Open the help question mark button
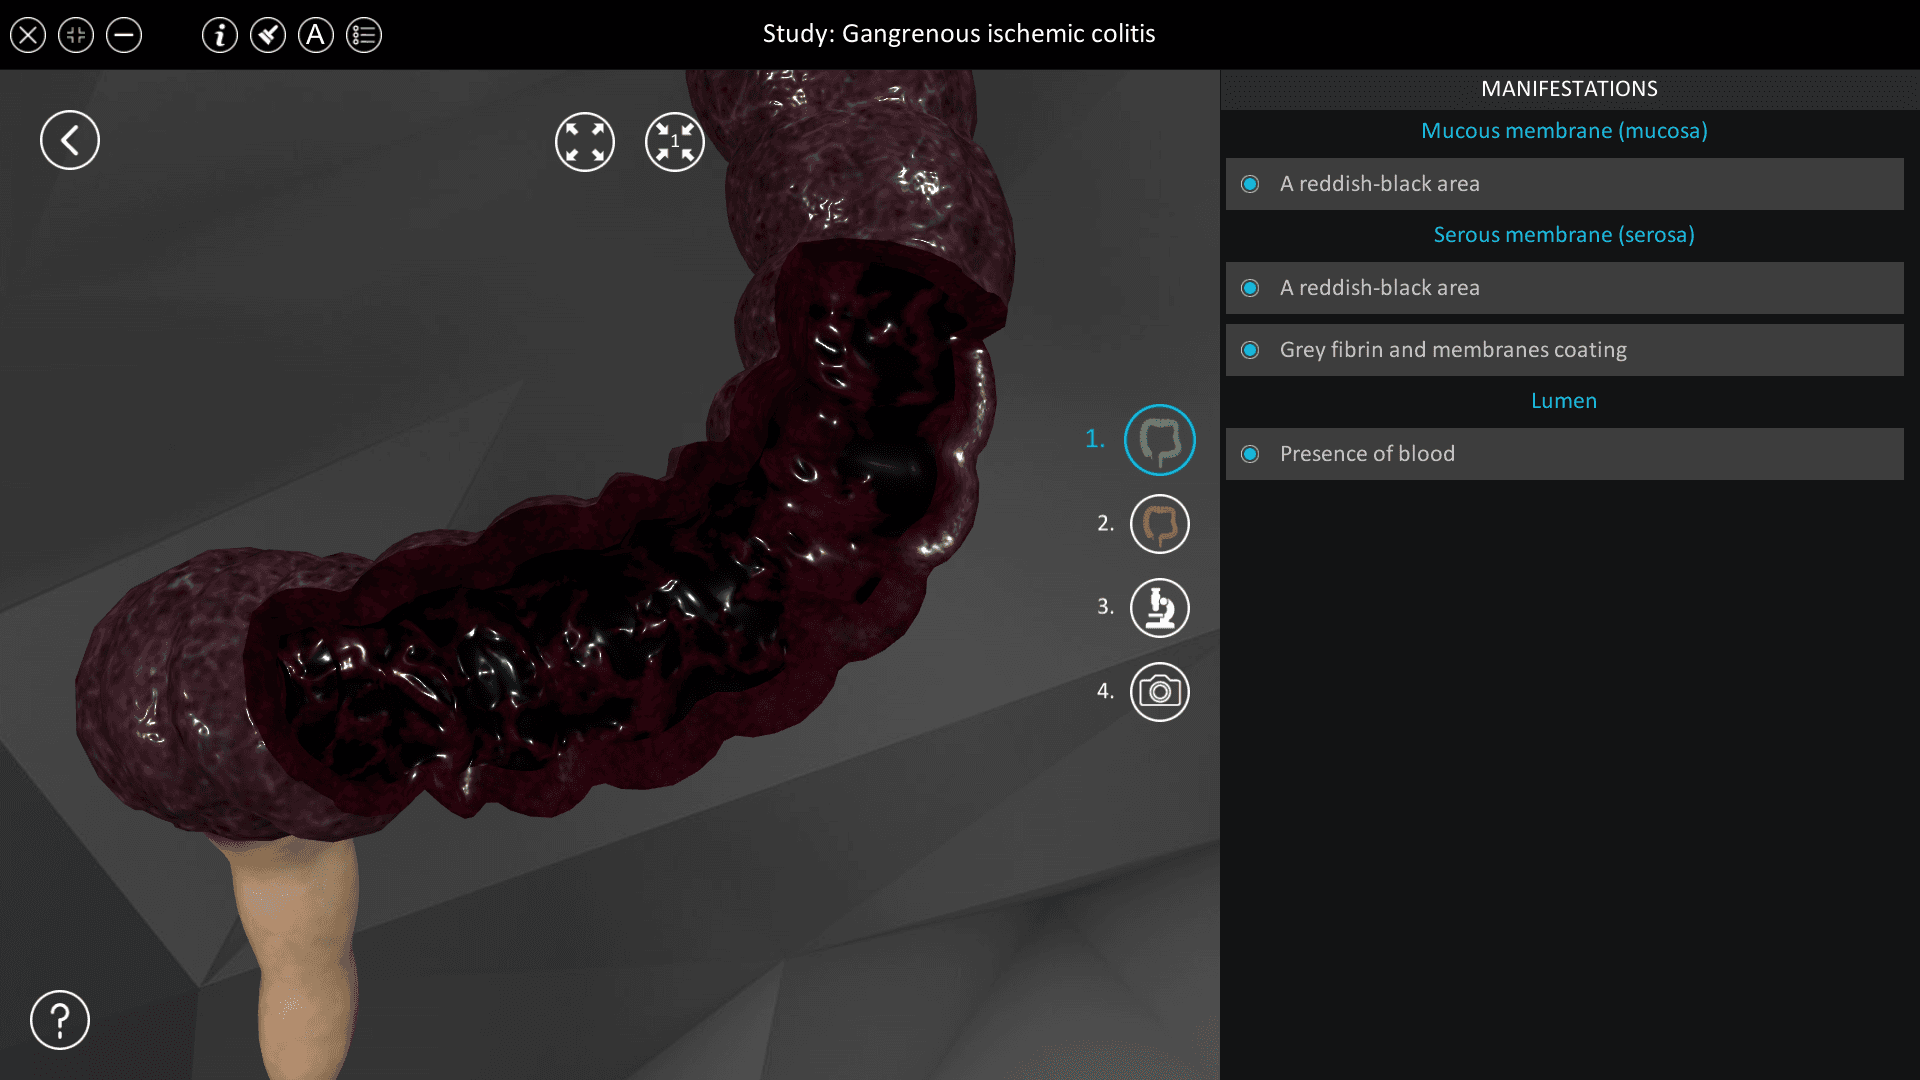Image resolution: width=1920 pixels, height=1080 pixels. (x=60, y=1020)
